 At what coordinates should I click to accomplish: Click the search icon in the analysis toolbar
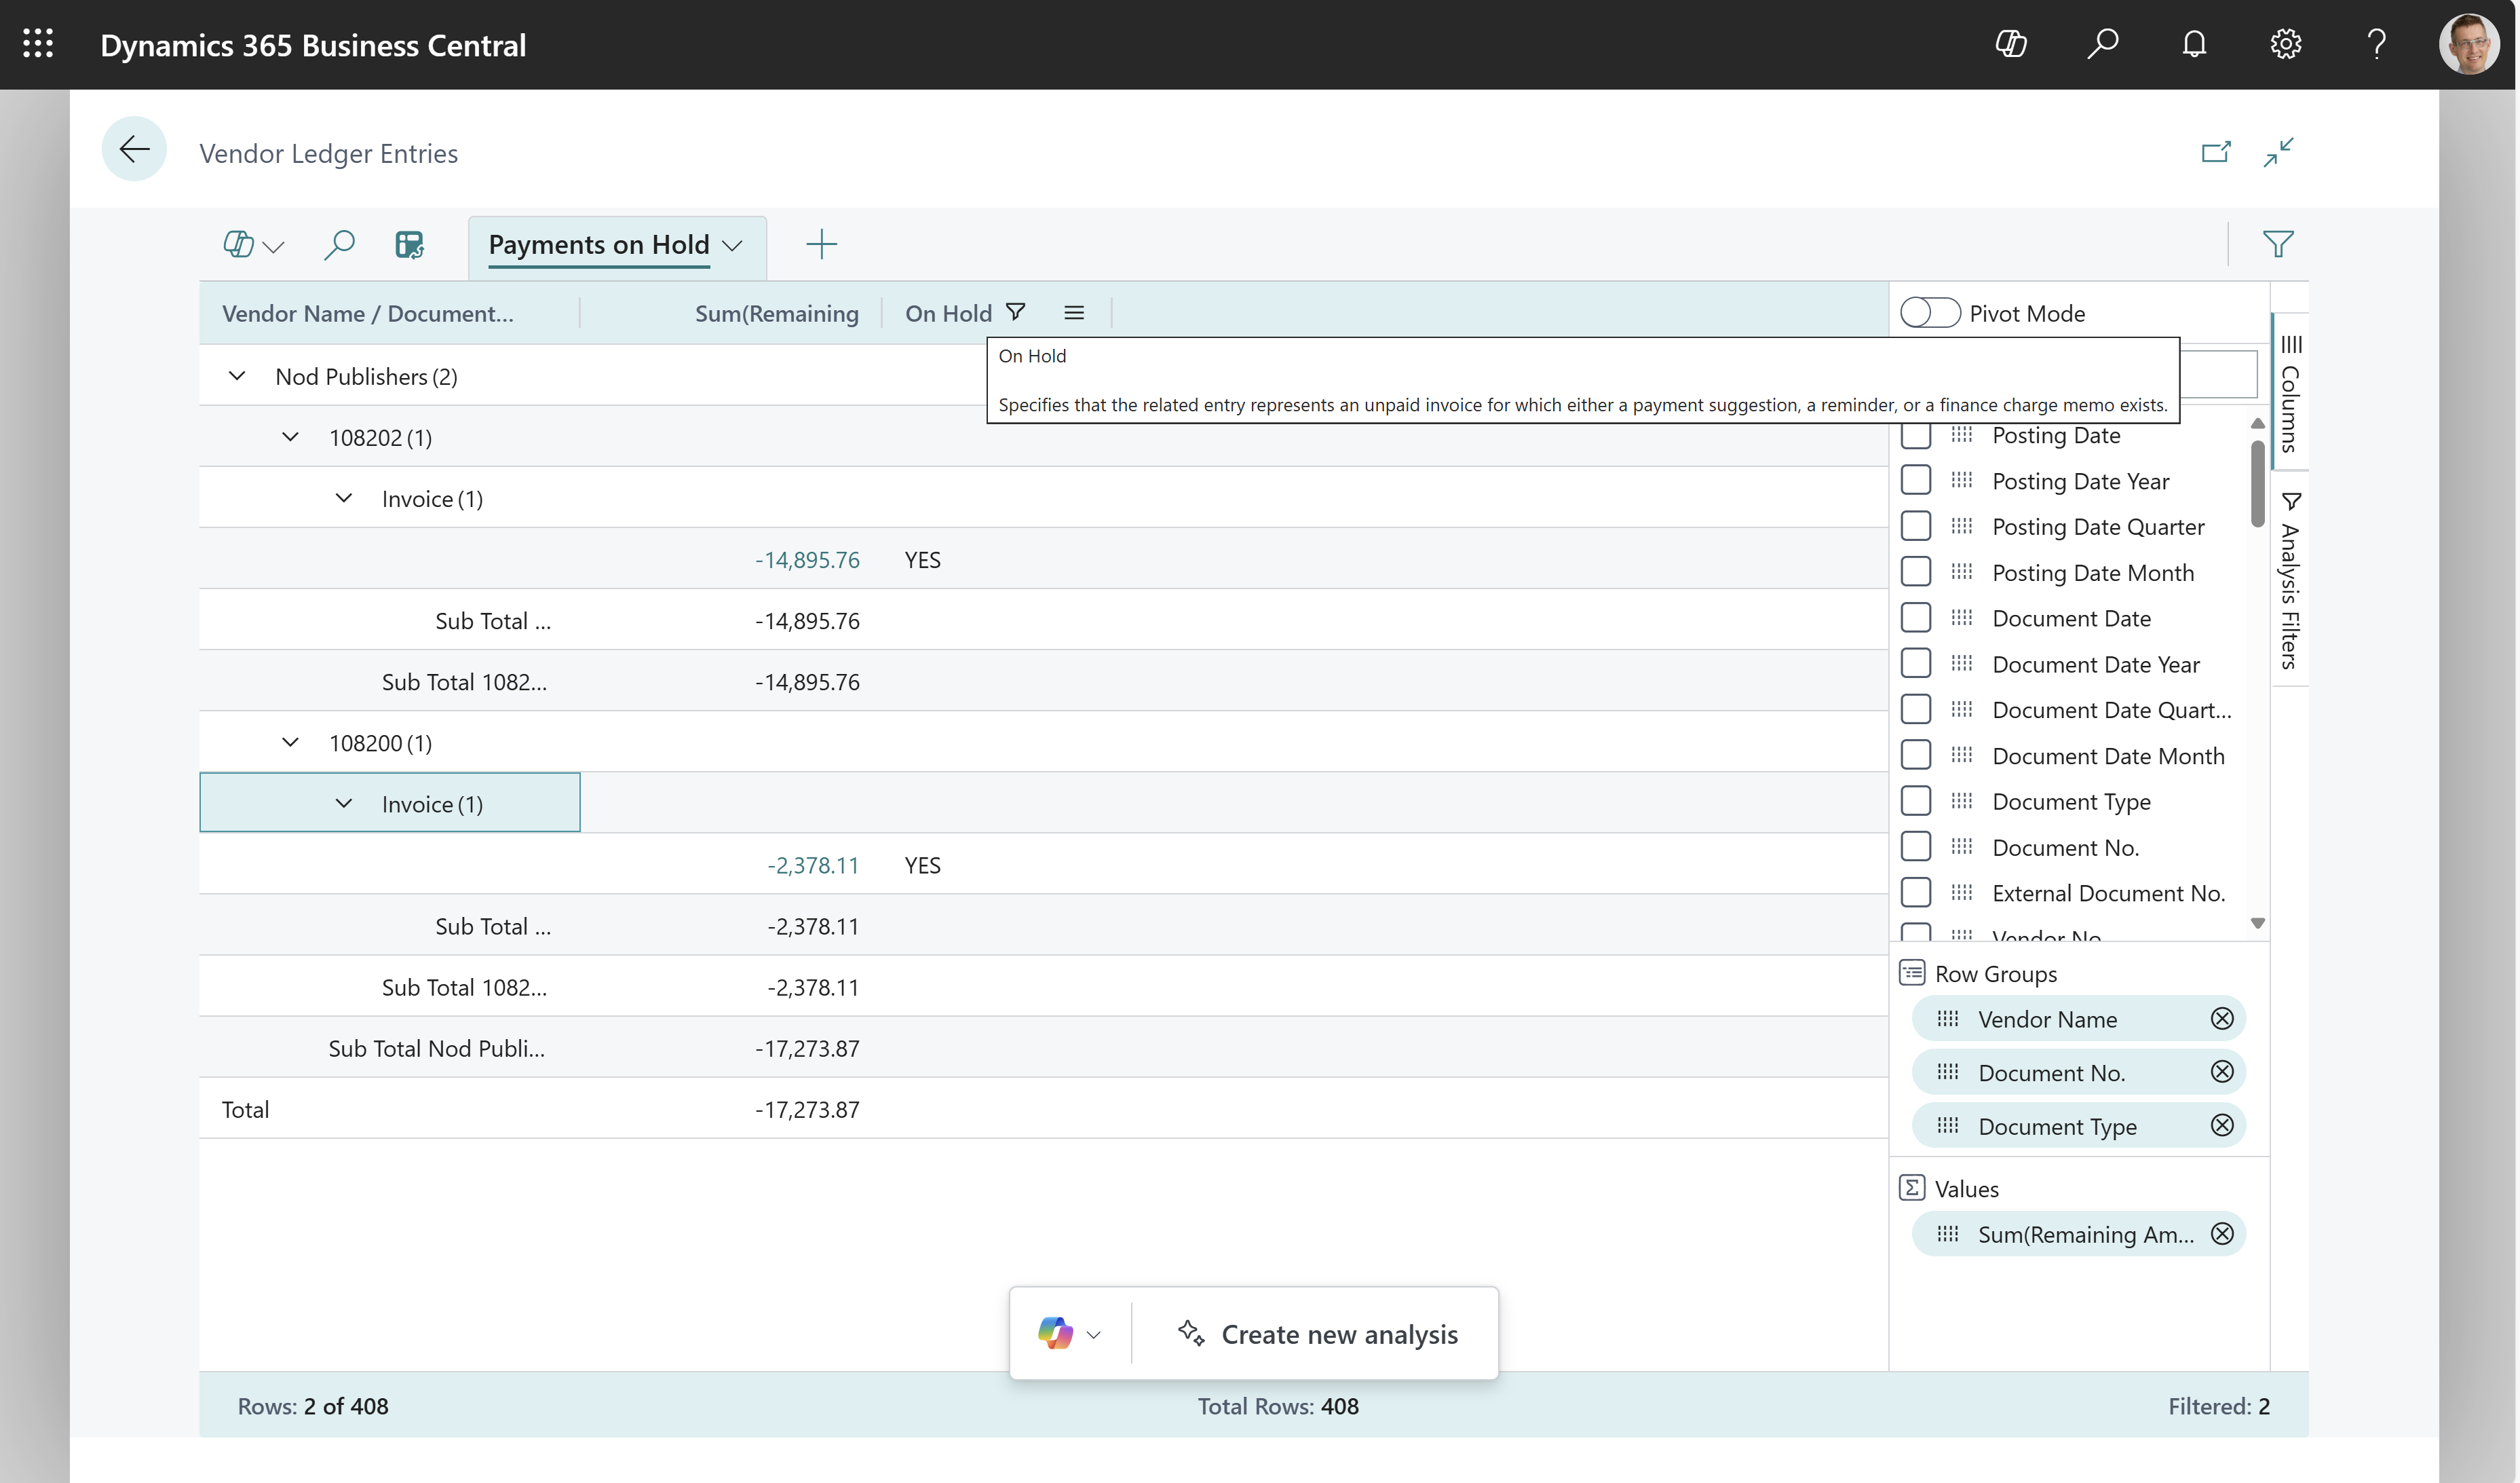339,245
